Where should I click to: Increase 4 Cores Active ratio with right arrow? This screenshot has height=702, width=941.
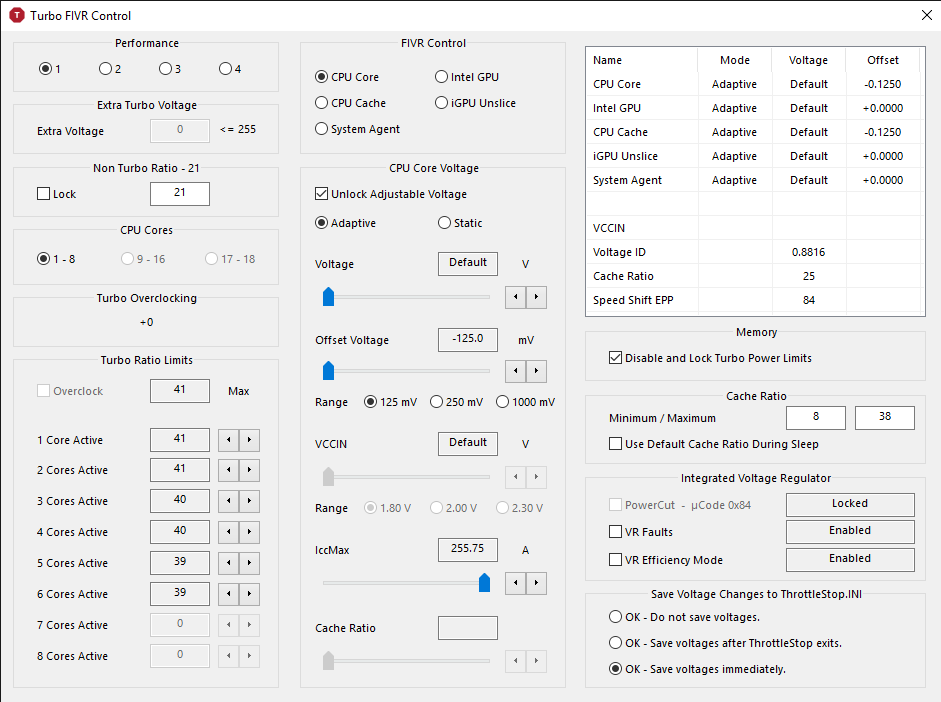click(249, 532)
